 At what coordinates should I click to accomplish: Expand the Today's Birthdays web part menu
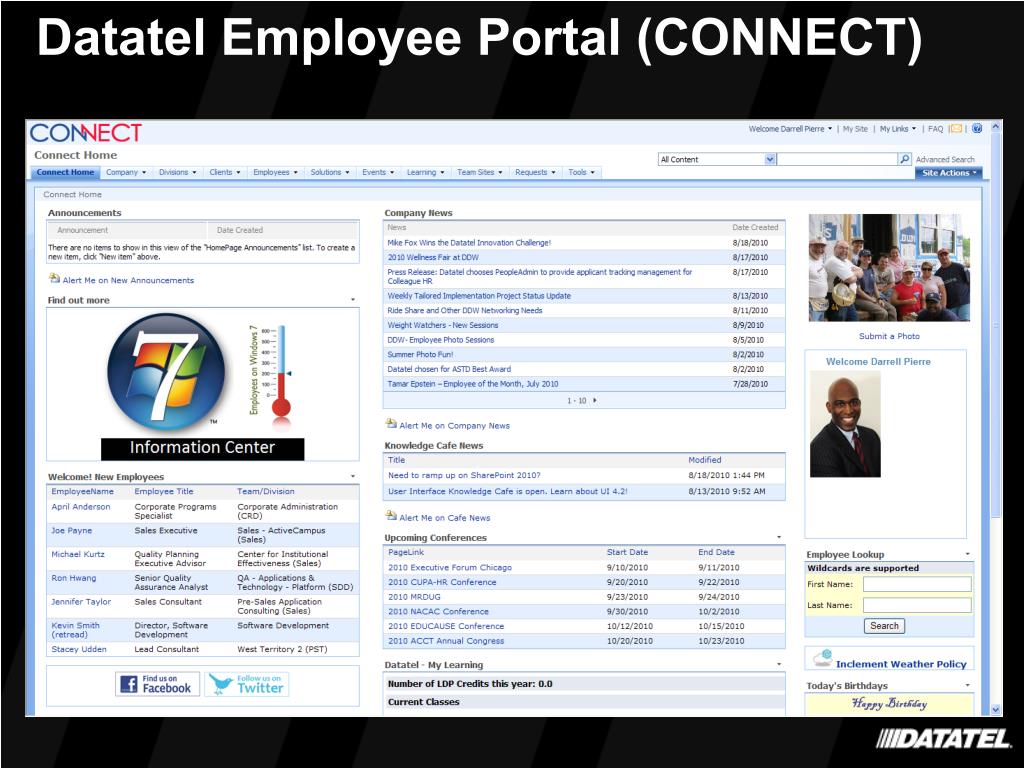(967, 686)
